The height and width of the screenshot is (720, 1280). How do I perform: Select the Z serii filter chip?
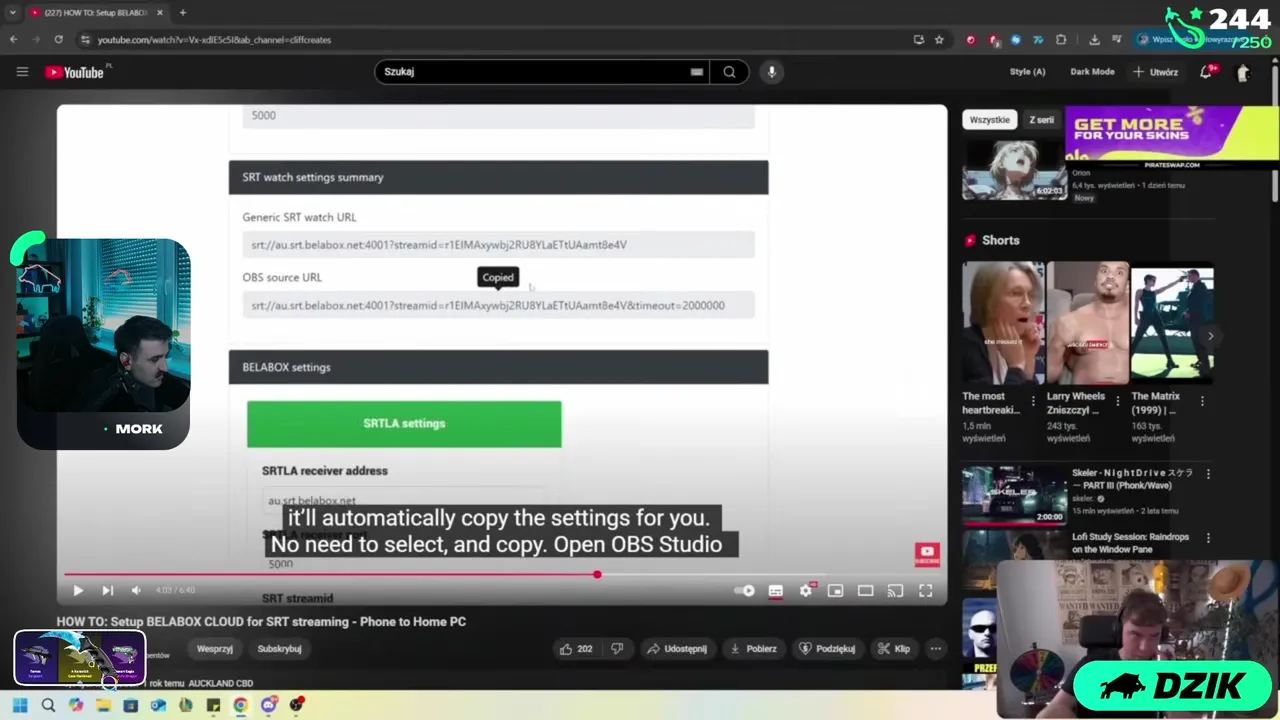[x=1041, y=120]
